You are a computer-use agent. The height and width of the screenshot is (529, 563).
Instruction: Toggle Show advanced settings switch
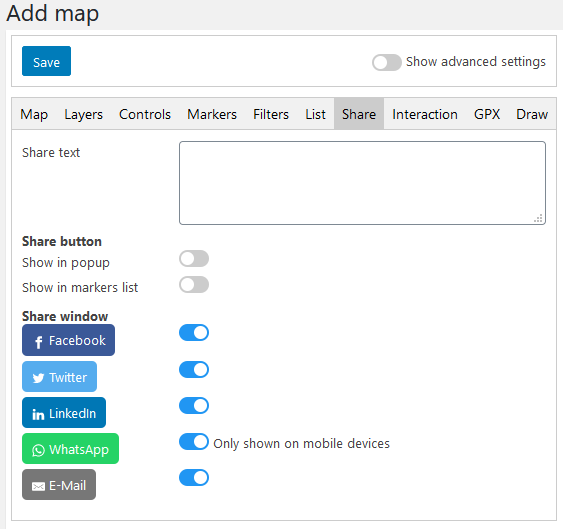click(x=387, y=62)
